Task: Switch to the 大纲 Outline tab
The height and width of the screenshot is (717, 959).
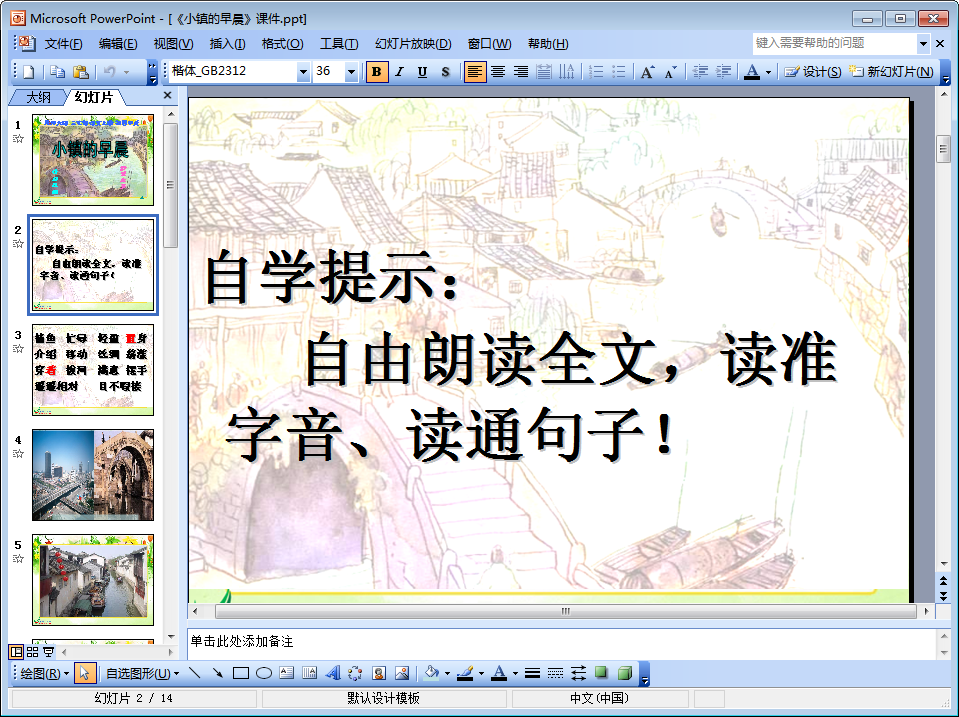Action: (x=38, y=97)
